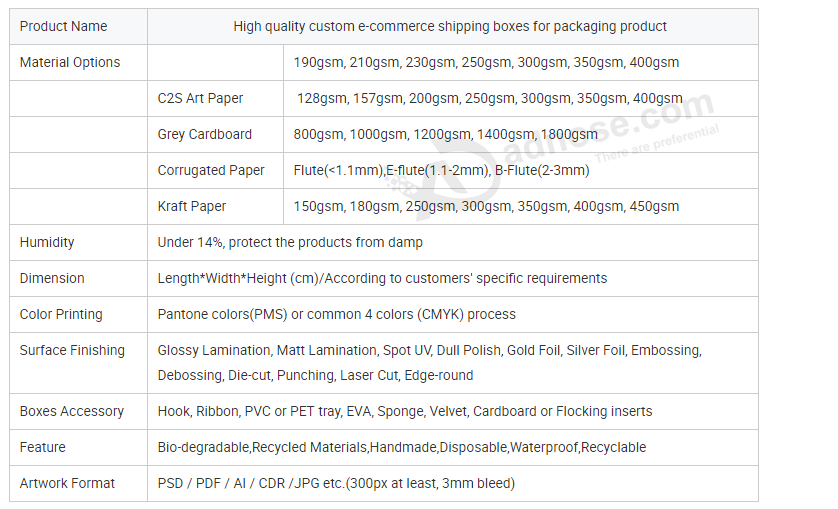Click the Material Options label
Image resolution: width=838 pixels, height=509 pixels.
tap(70, 63)
